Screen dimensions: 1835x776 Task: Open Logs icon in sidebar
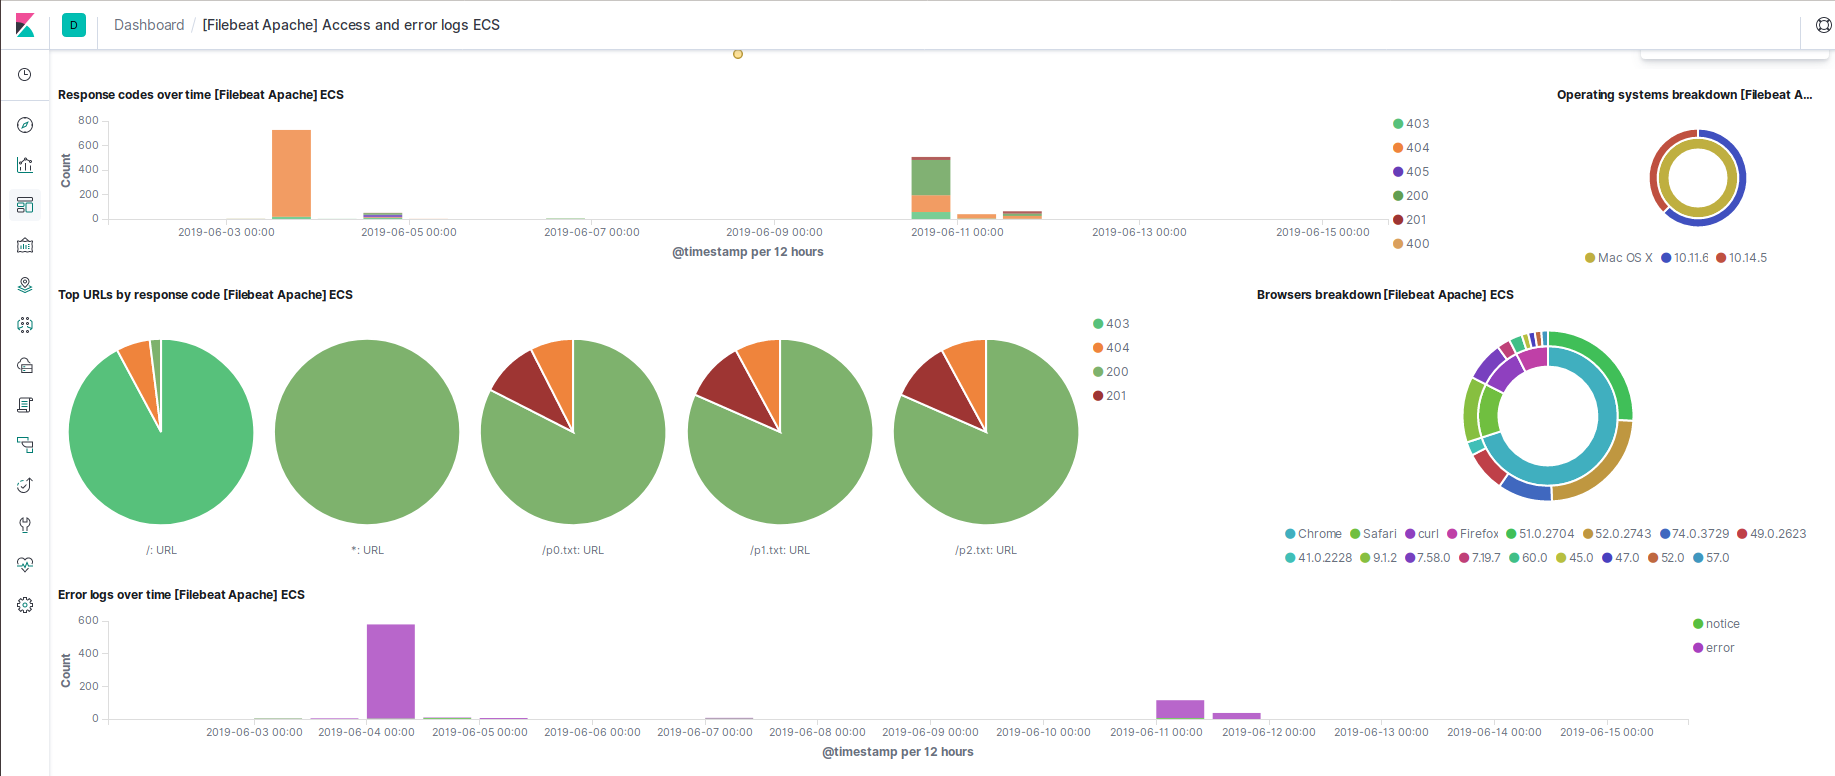click(25, 405)
